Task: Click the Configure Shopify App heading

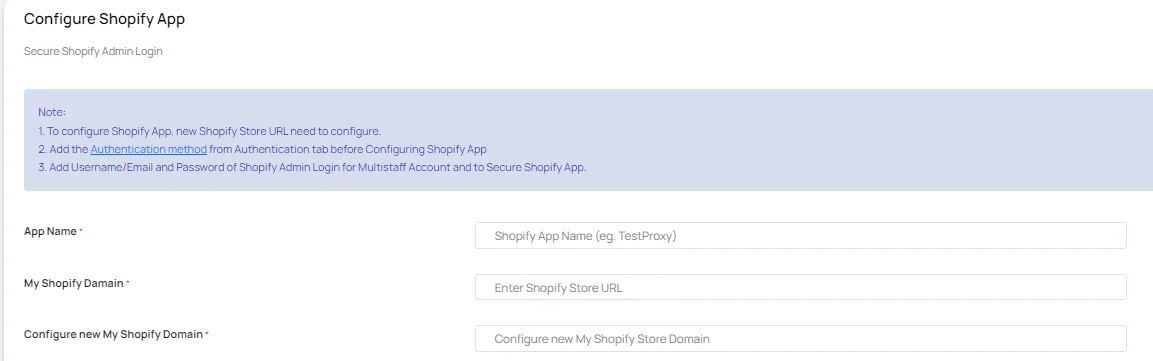Action: [x=104, y=19]
